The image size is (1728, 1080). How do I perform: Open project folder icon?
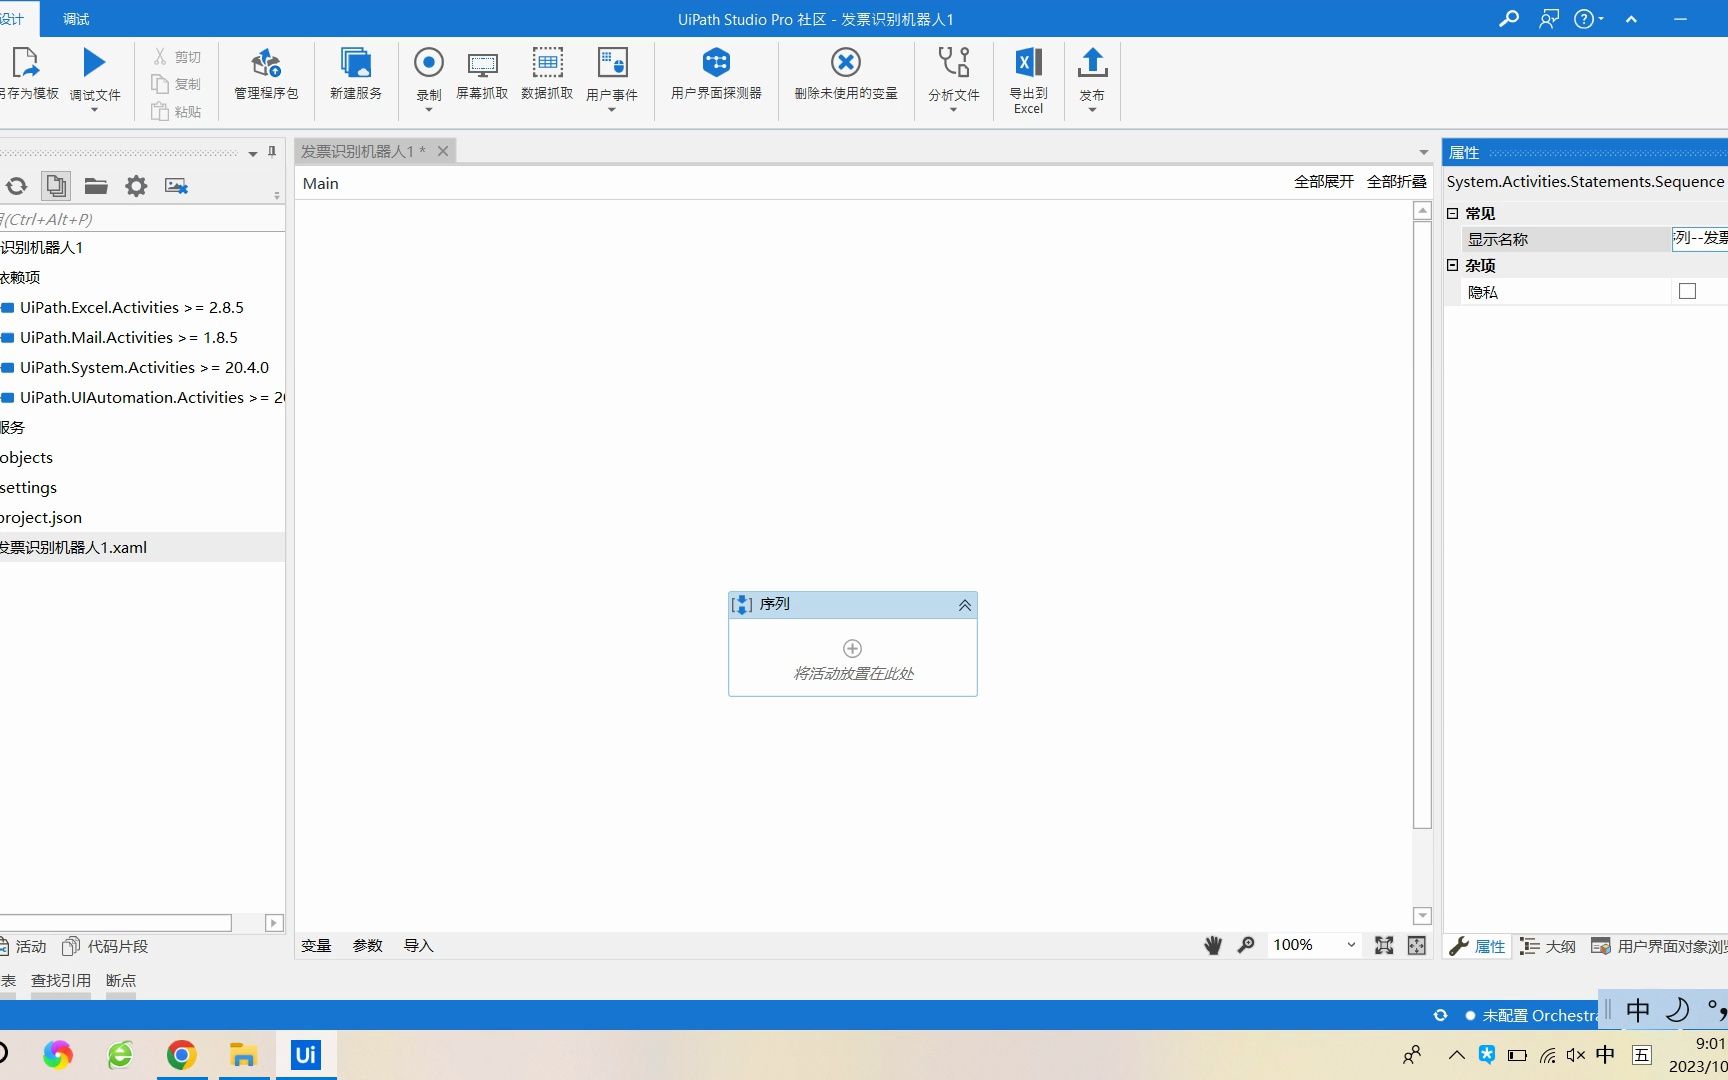point(96,186)
